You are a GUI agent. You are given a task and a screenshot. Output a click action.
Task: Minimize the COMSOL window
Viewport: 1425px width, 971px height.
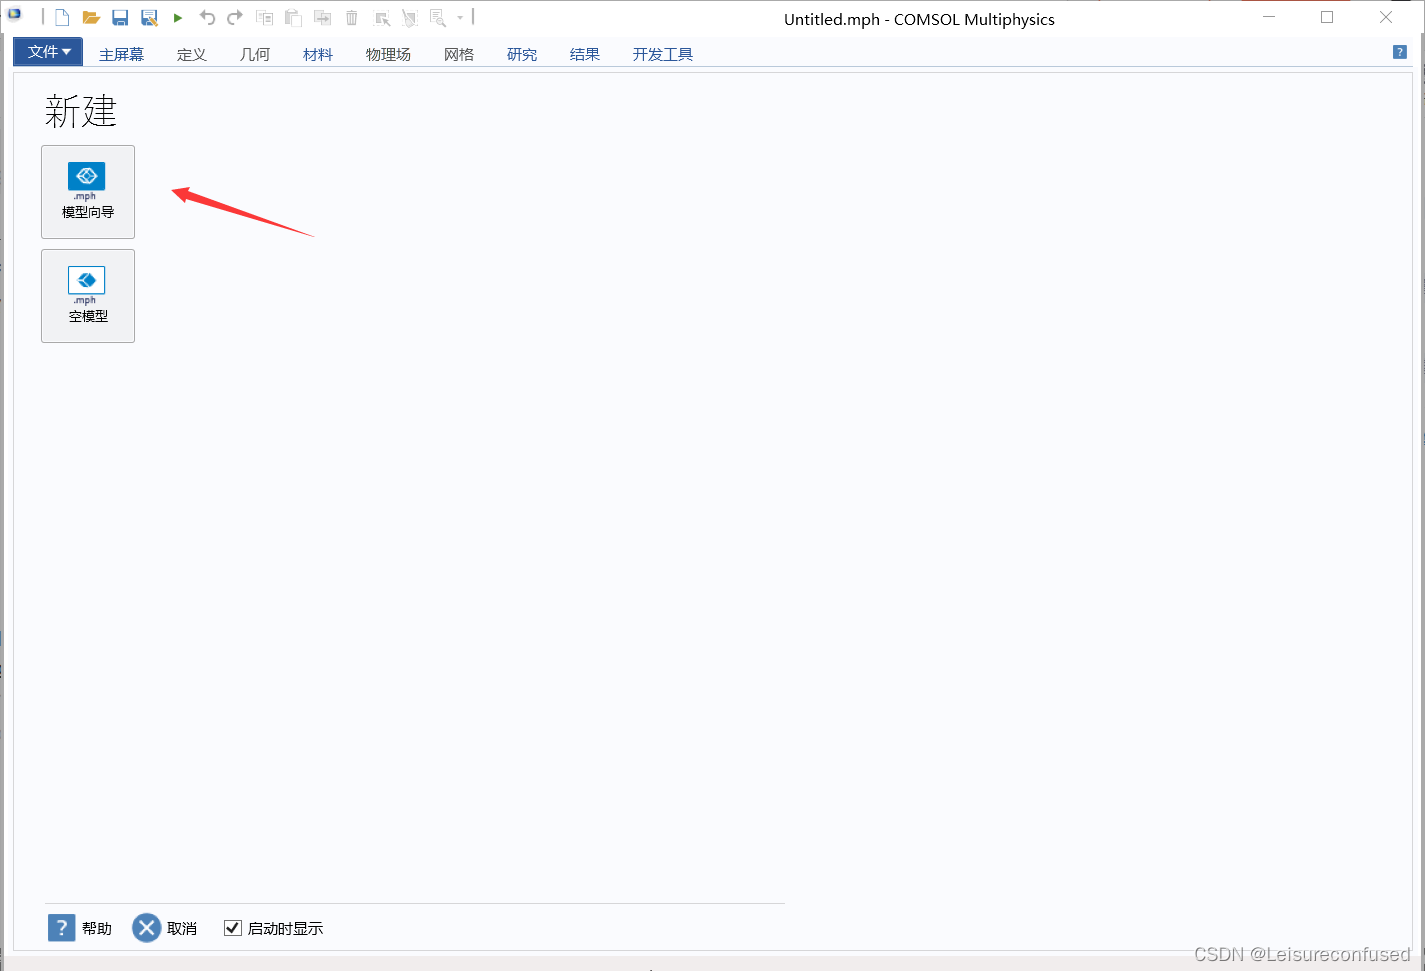point(1269,17)
